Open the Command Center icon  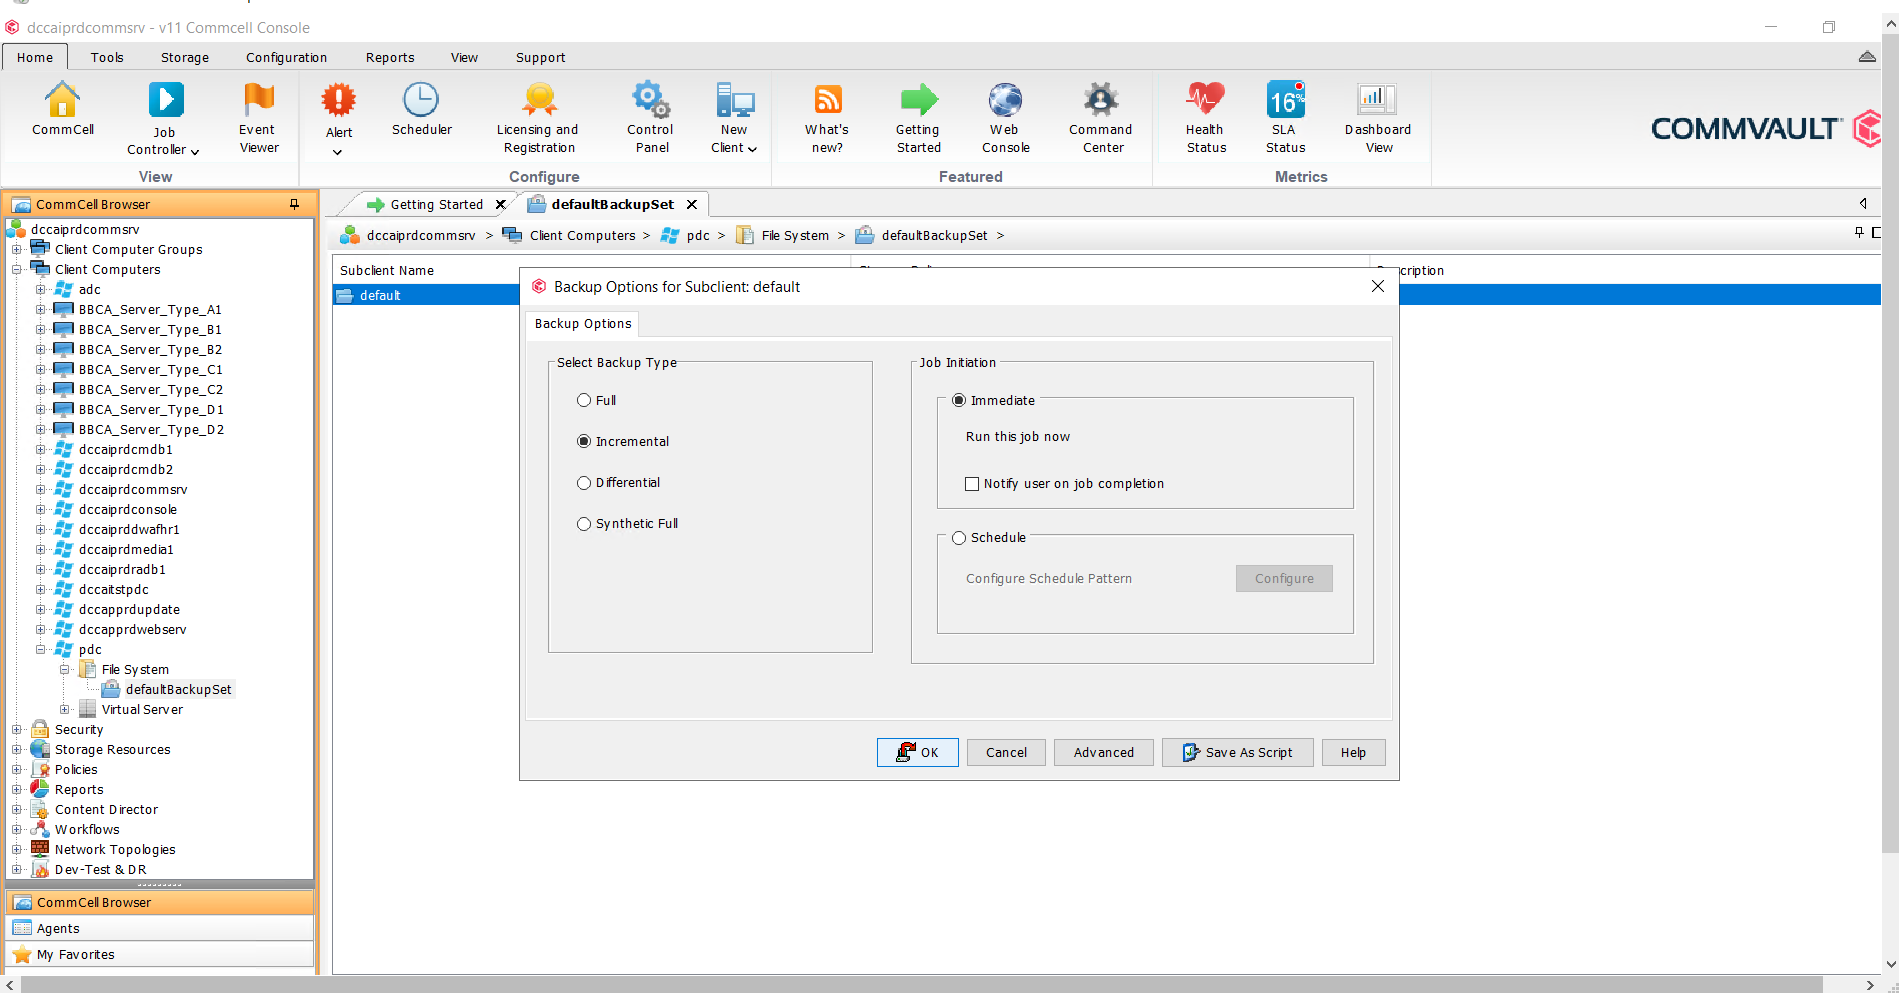pyautogui.click(x=1100, y=101)
